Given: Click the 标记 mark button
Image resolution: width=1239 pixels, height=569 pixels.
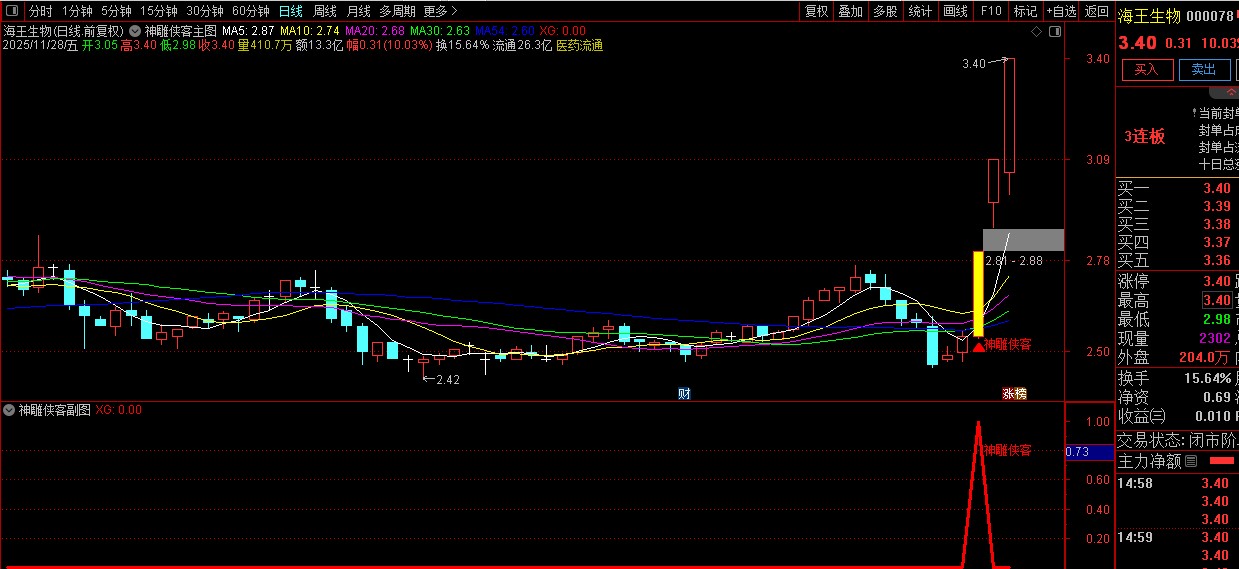Looking at the screenshot, I should [1025, 11].
